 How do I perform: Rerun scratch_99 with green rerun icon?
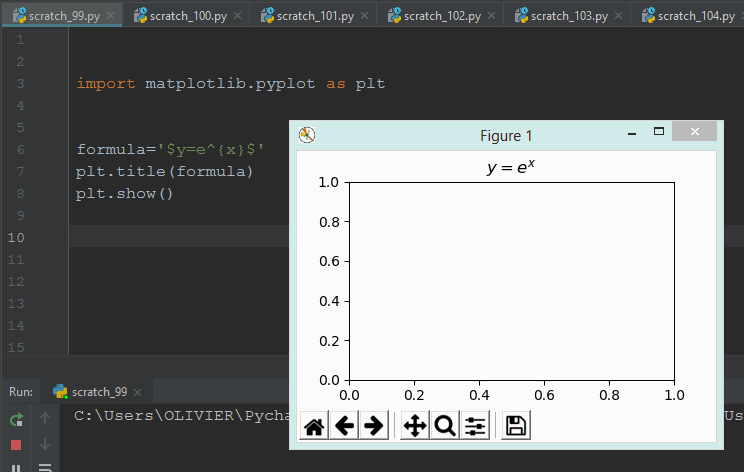(16, 419)
